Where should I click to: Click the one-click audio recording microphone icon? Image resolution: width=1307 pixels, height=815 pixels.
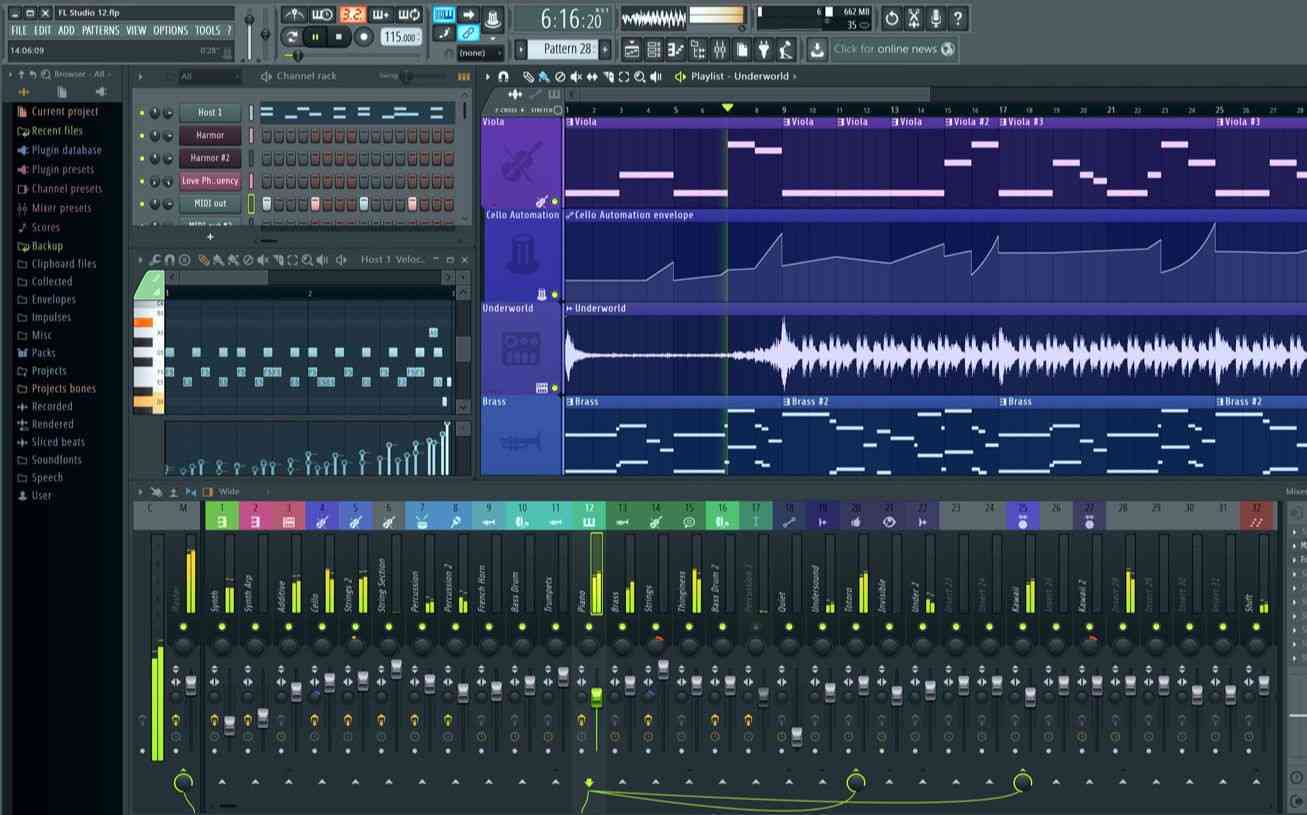coord(936,18)
